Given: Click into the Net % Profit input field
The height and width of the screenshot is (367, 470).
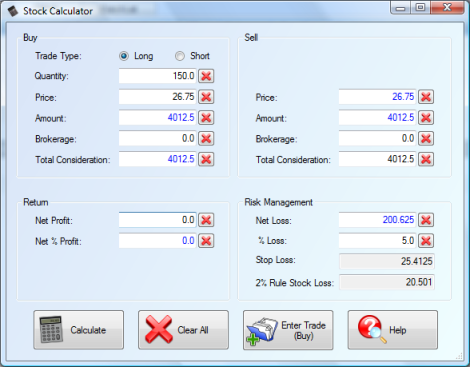Looking at the screenshot, I should [x=158, y=241].
